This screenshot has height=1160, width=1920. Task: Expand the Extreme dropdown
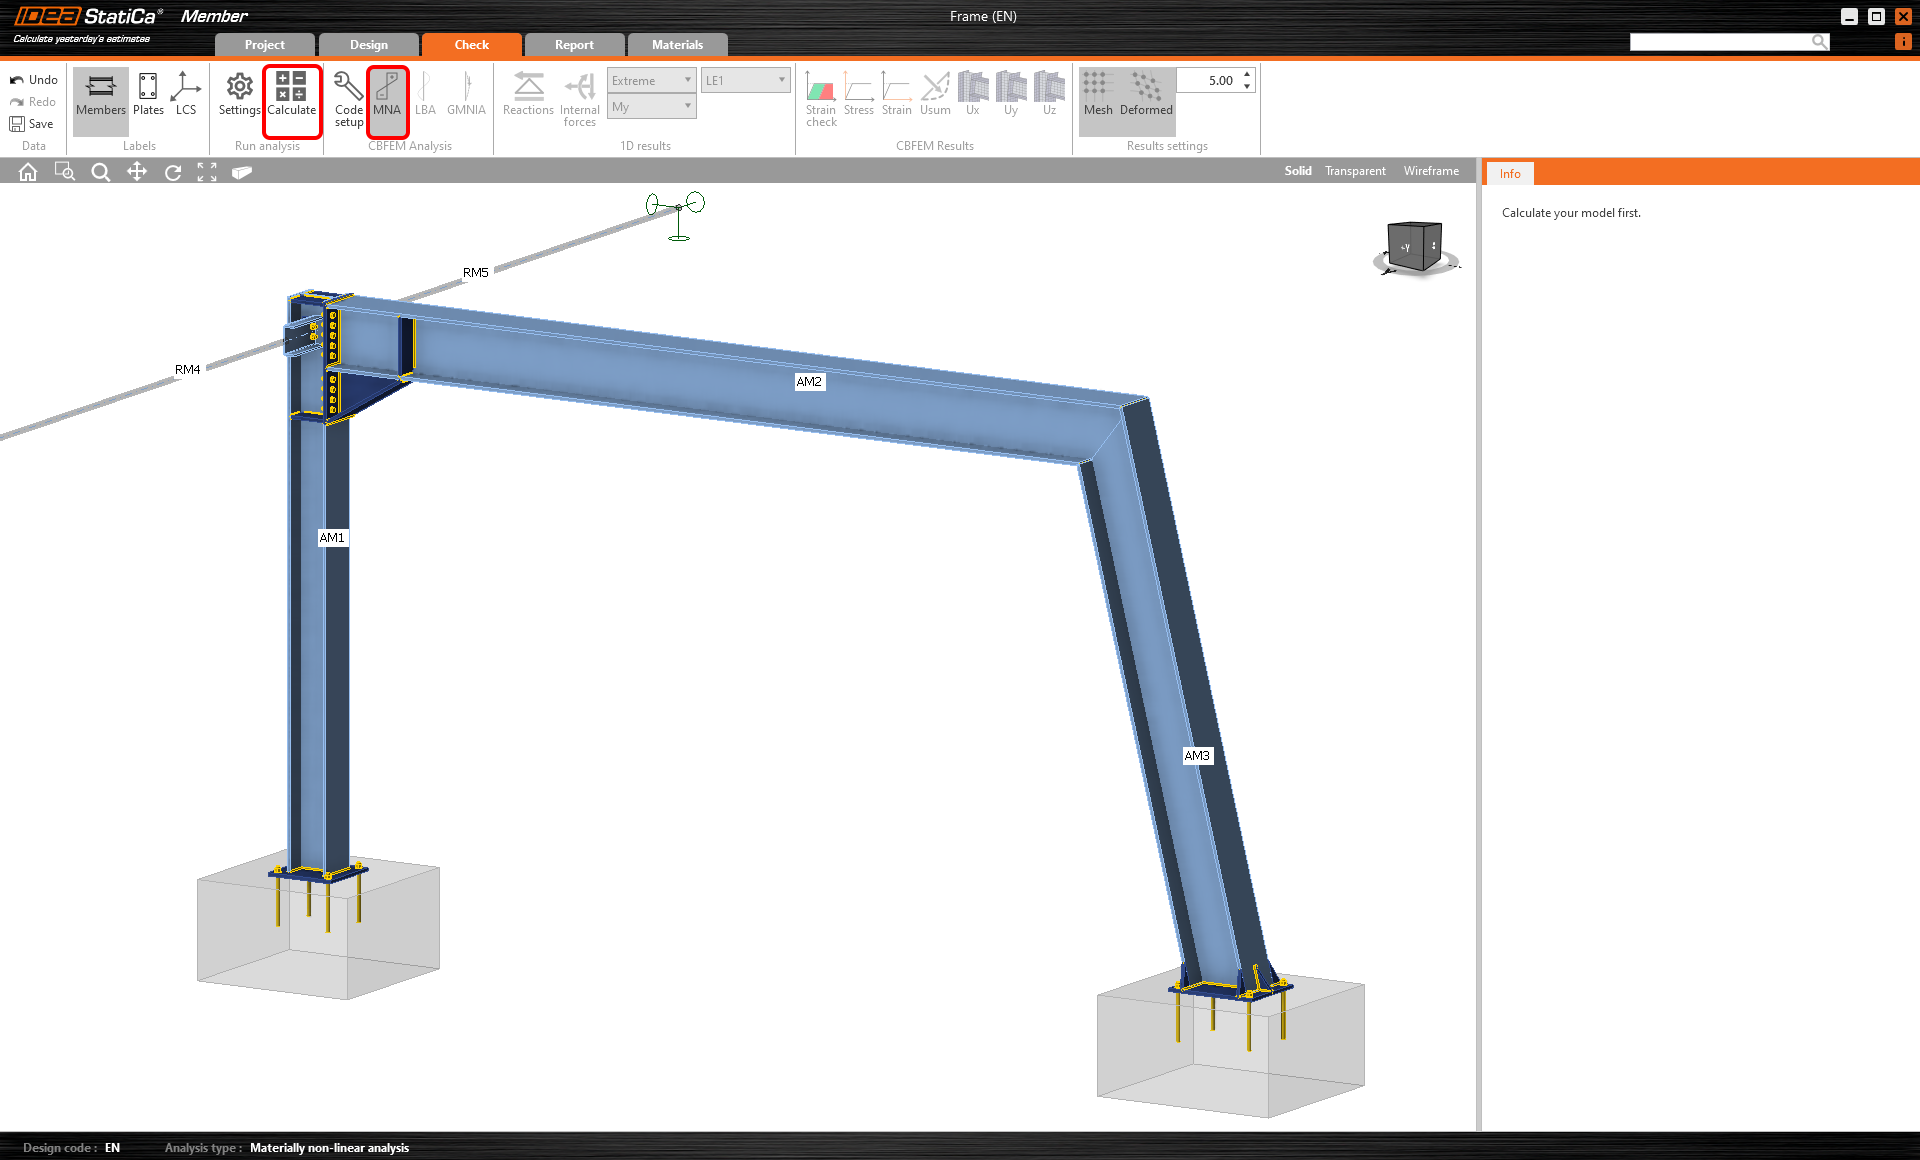[x=651, y=80]
